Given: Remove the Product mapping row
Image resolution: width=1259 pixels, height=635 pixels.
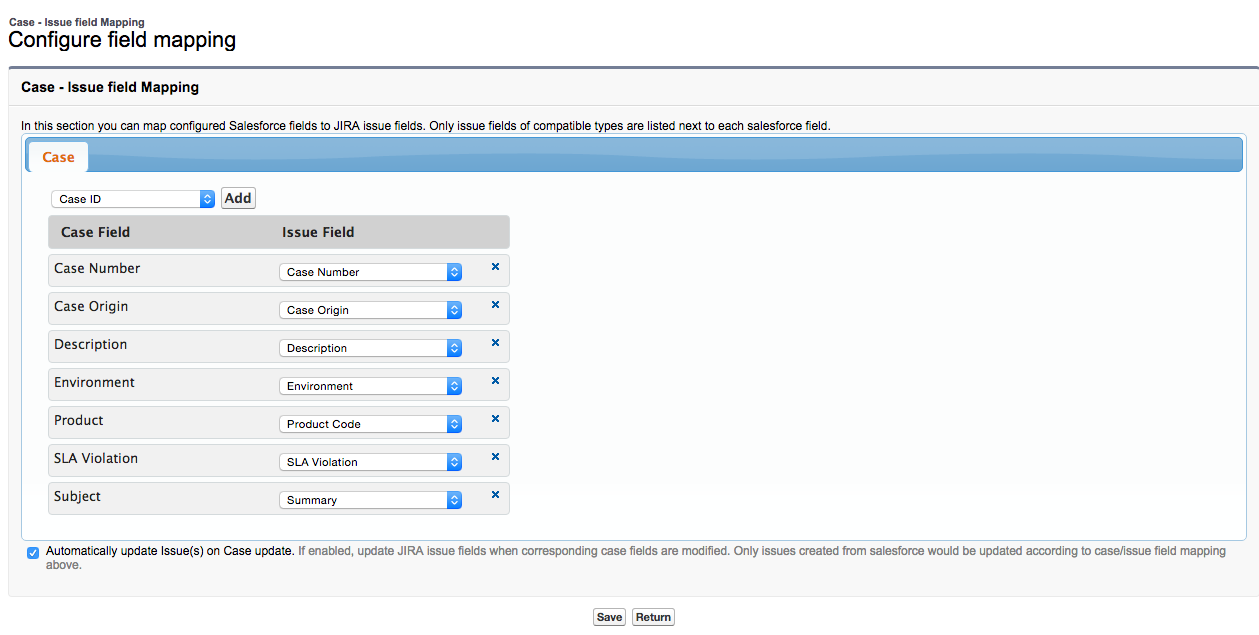Looking at the screenshot, I should pyautogui.click(x=495, y=419).
